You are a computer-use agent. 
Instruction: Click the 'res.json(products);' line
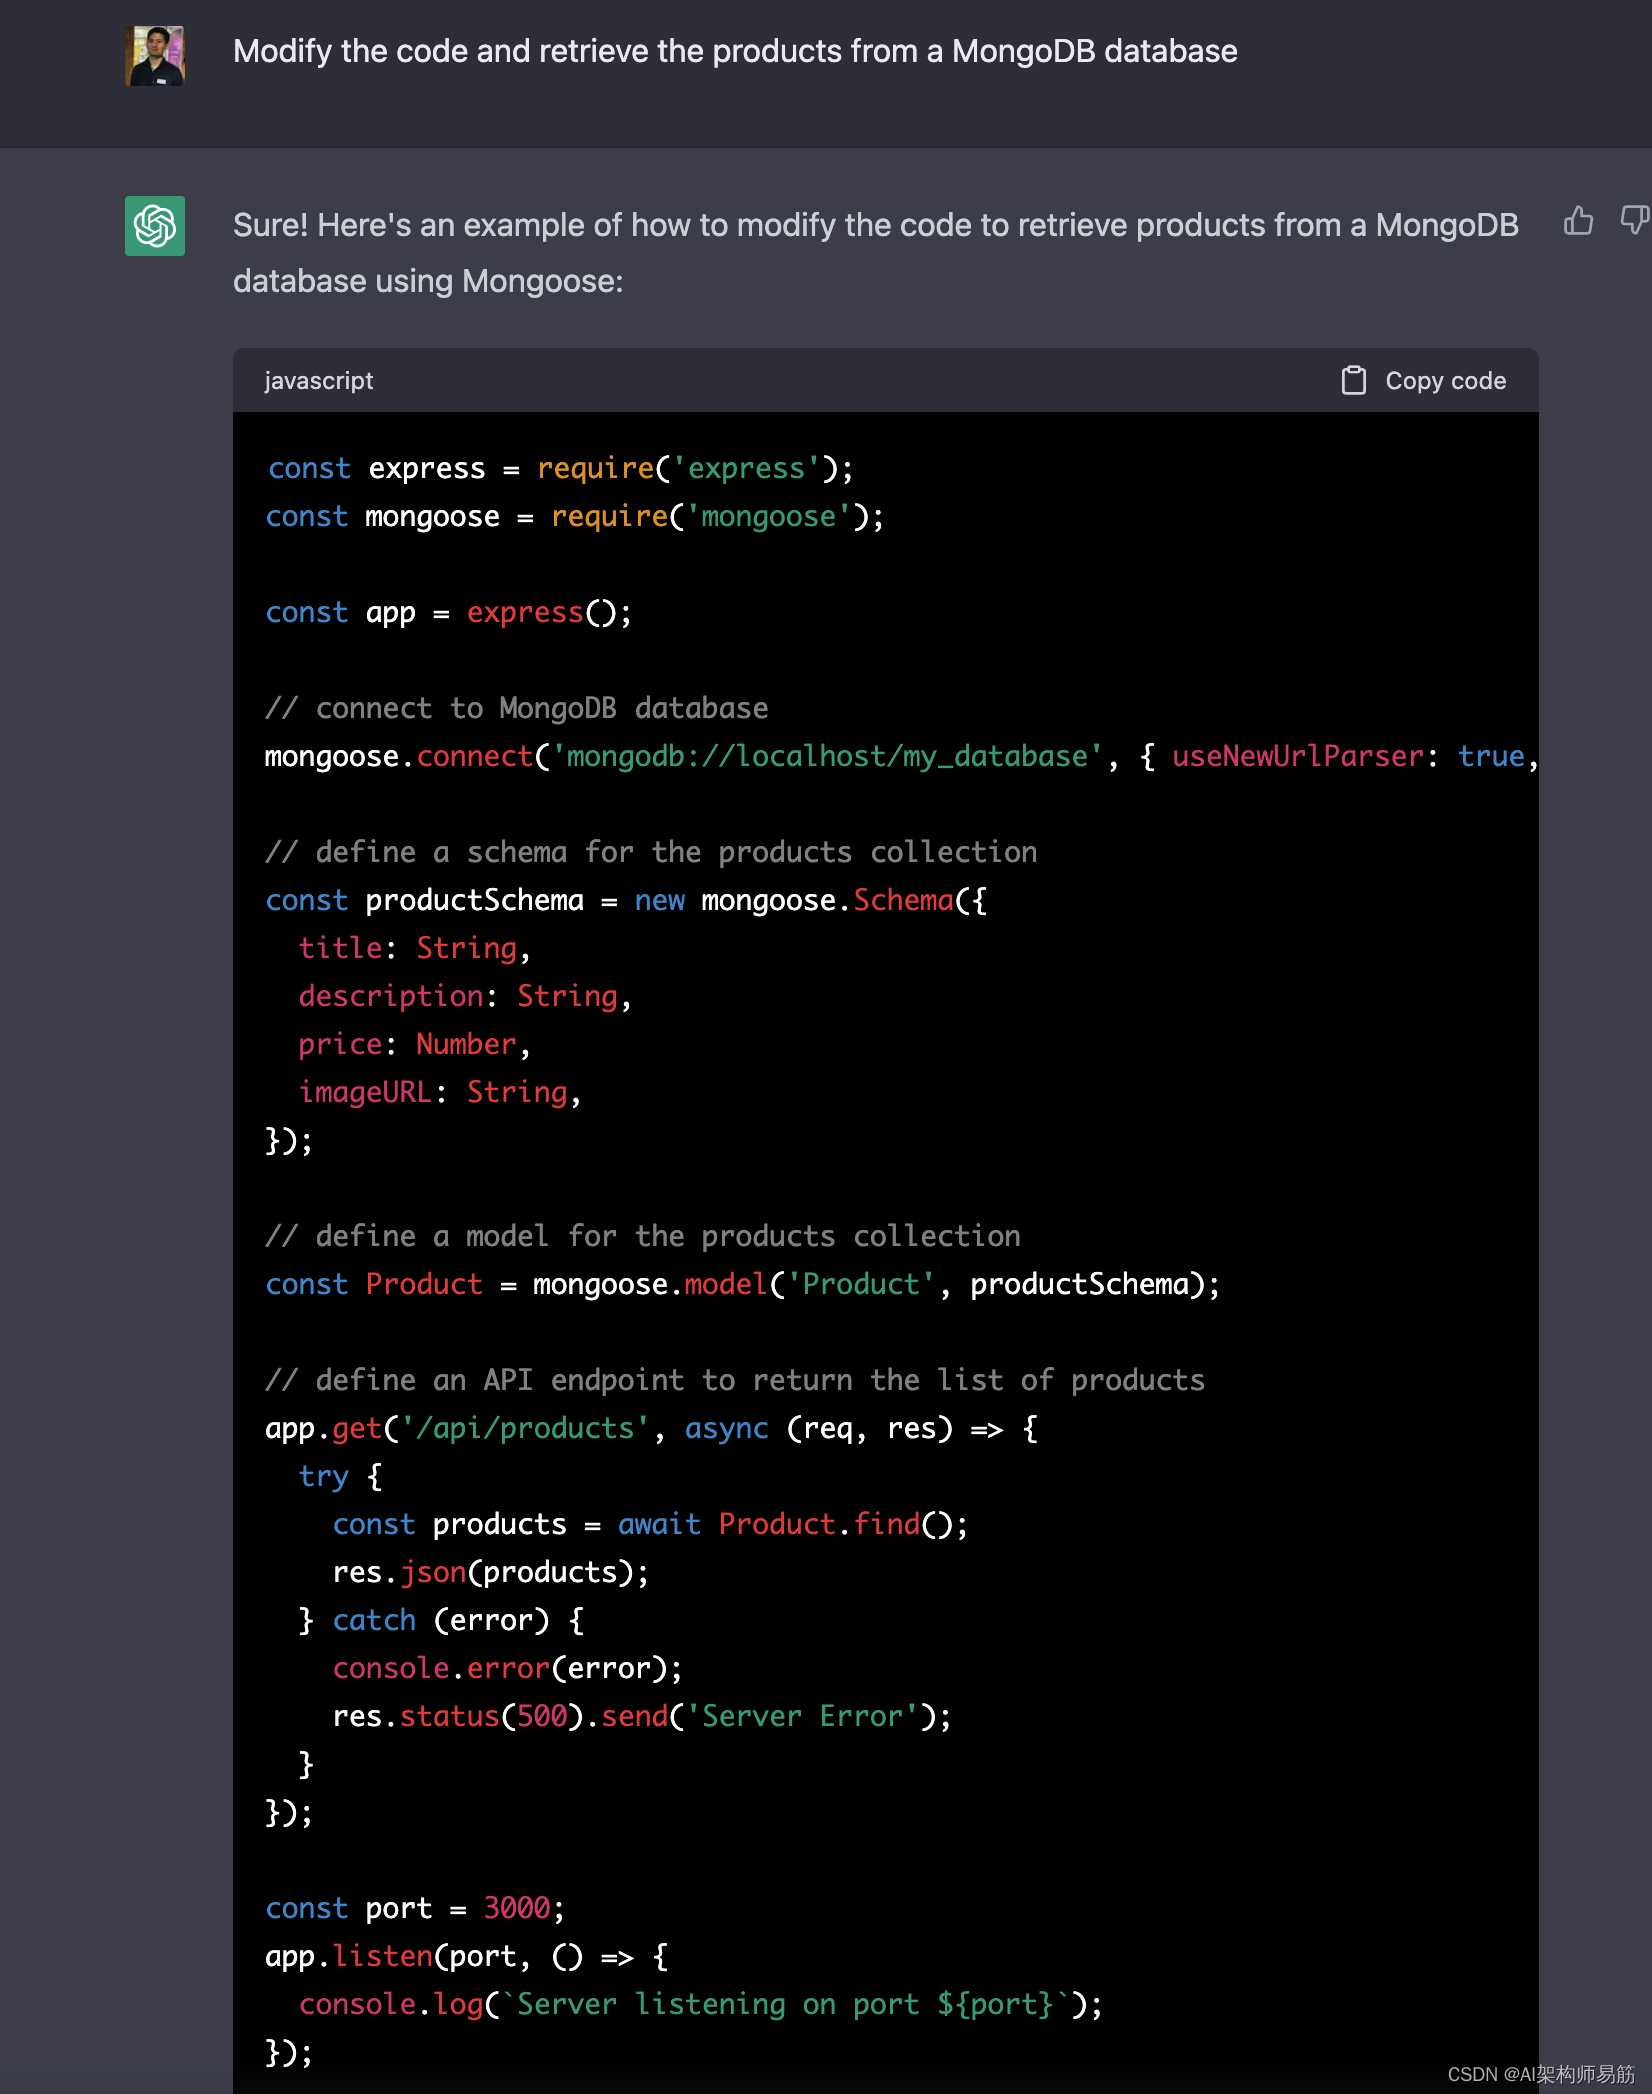coord(491,1572)
